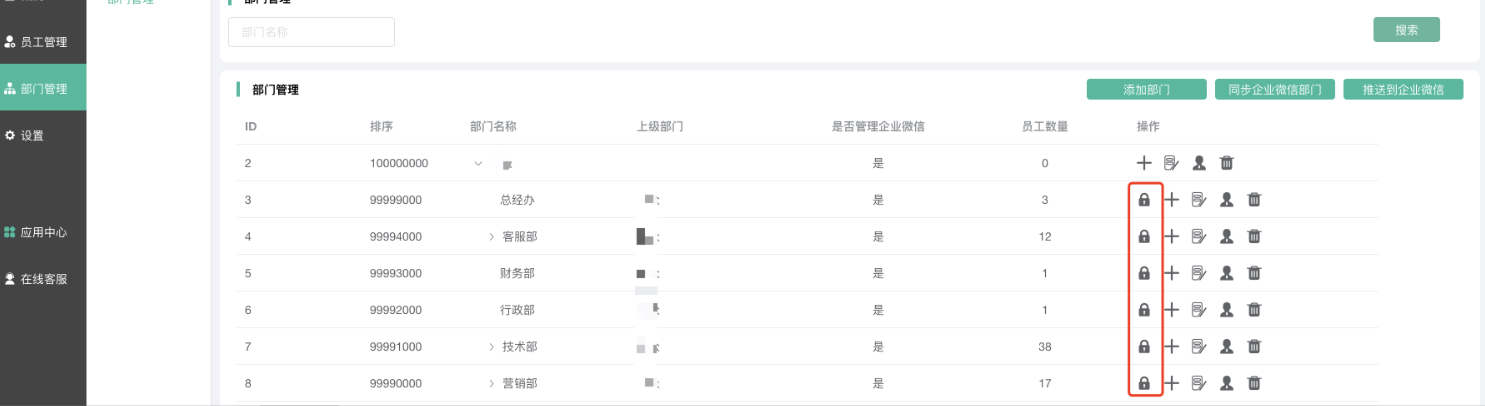The height and width of the screenshot is (406, 1485).
Task: Click the 添加部门 button
Action: click(x=1146, y=89)
